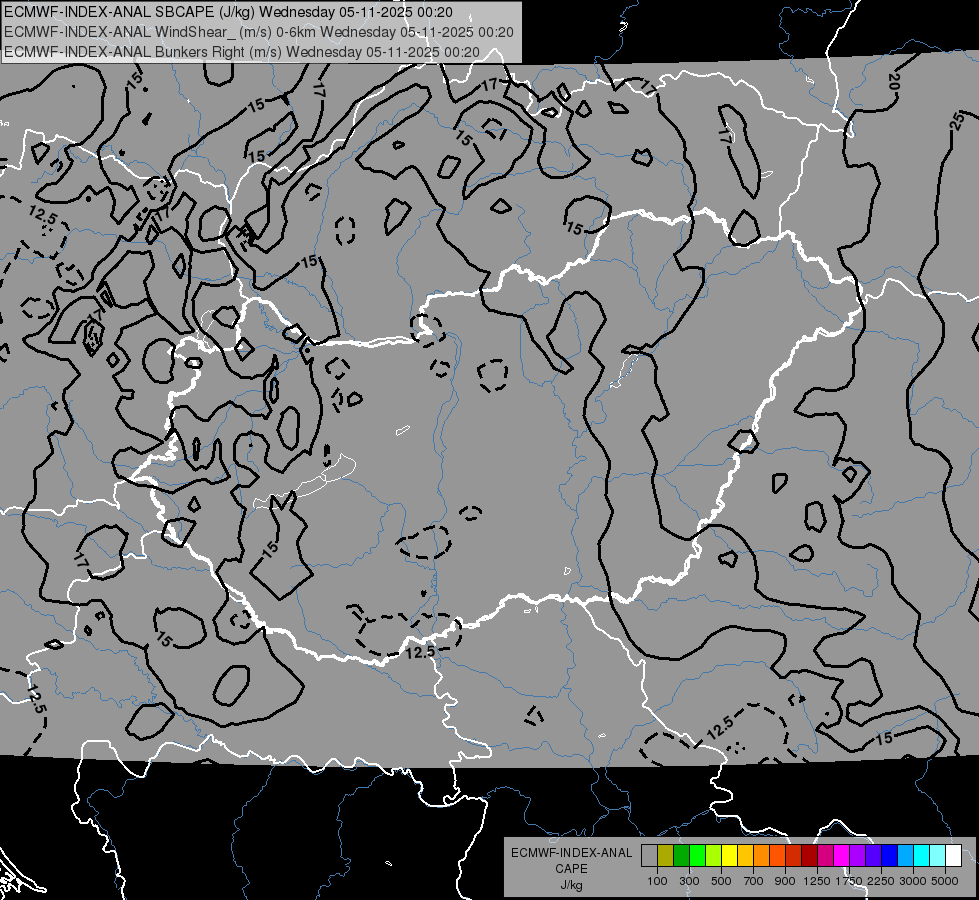
Task: Click the 'J/kg' legend unit label
Action: (x=571, y=885)
